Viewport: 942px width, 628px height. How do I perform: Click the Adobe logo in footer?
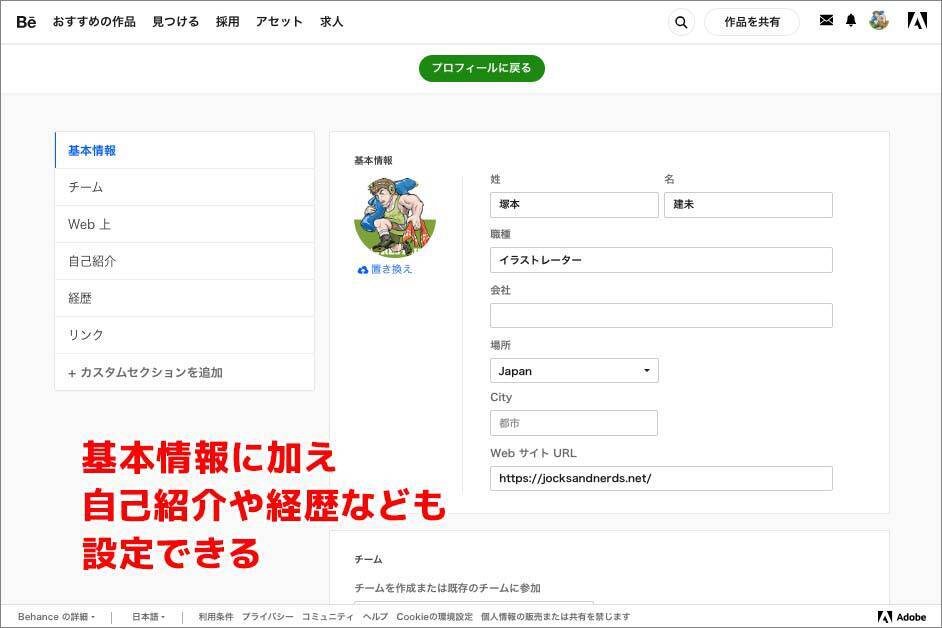pos(902,617)
